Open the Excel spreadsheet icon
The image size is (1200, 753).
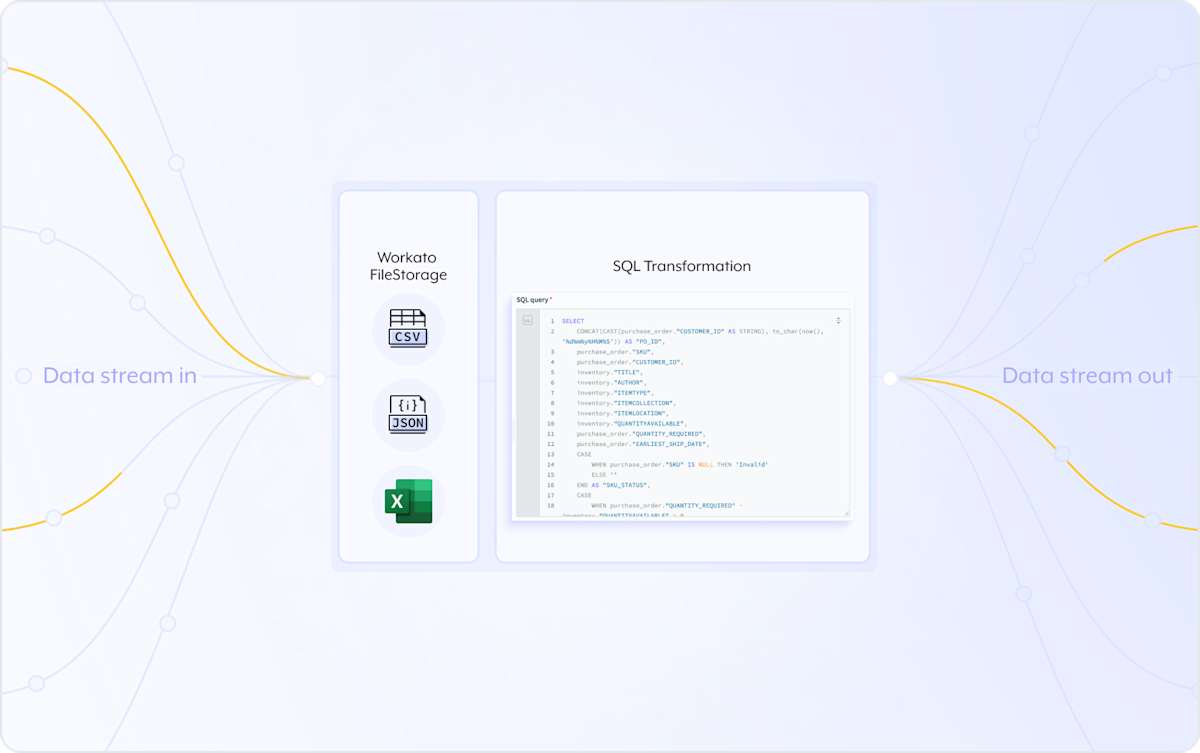408,501
